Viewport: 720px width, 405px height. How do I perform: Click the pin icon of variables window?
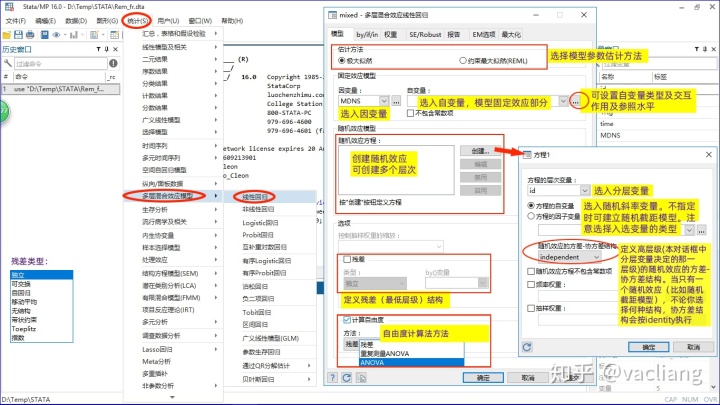(705, 49)
